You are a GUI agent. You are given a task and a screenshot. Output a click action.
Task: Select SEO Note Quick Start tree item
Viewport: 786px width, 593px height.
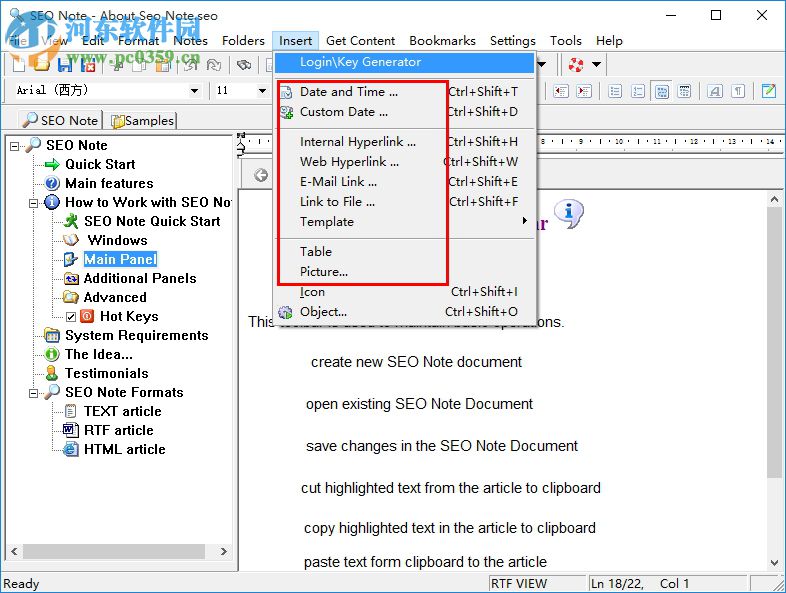pos(152,222)
